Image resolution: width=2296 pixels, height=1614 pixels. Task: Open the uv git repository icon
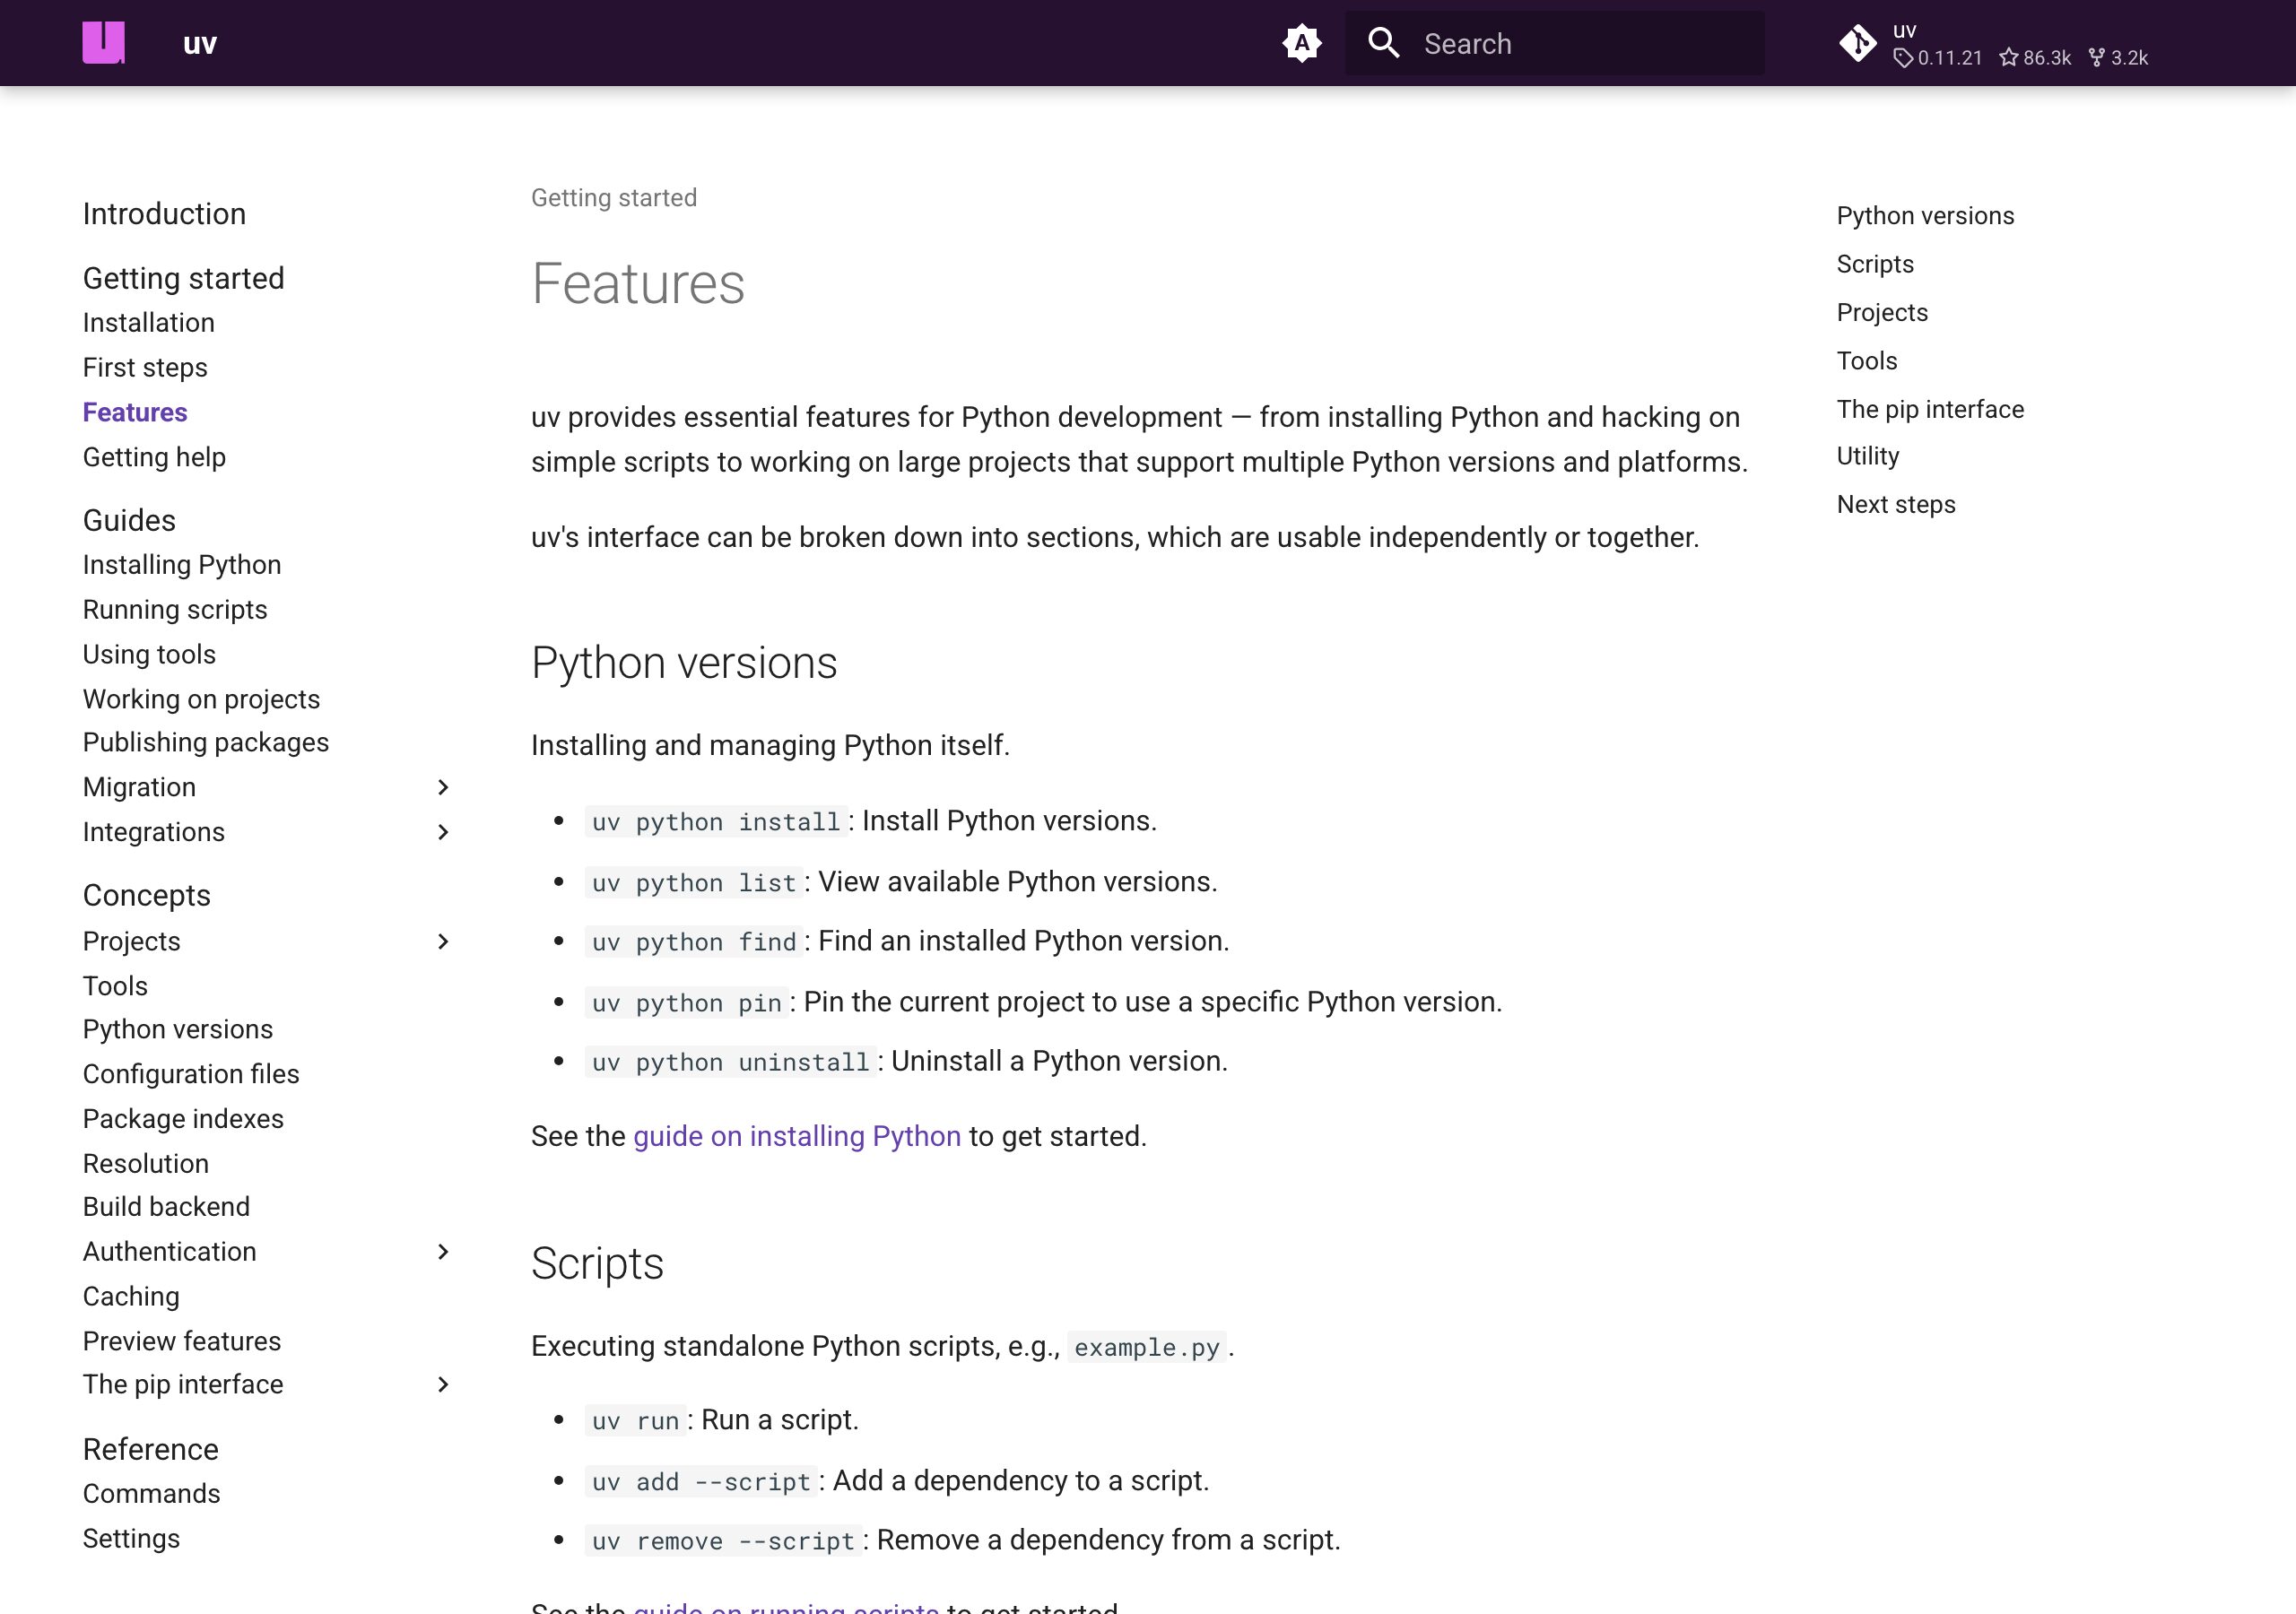tap(1858, 43)
